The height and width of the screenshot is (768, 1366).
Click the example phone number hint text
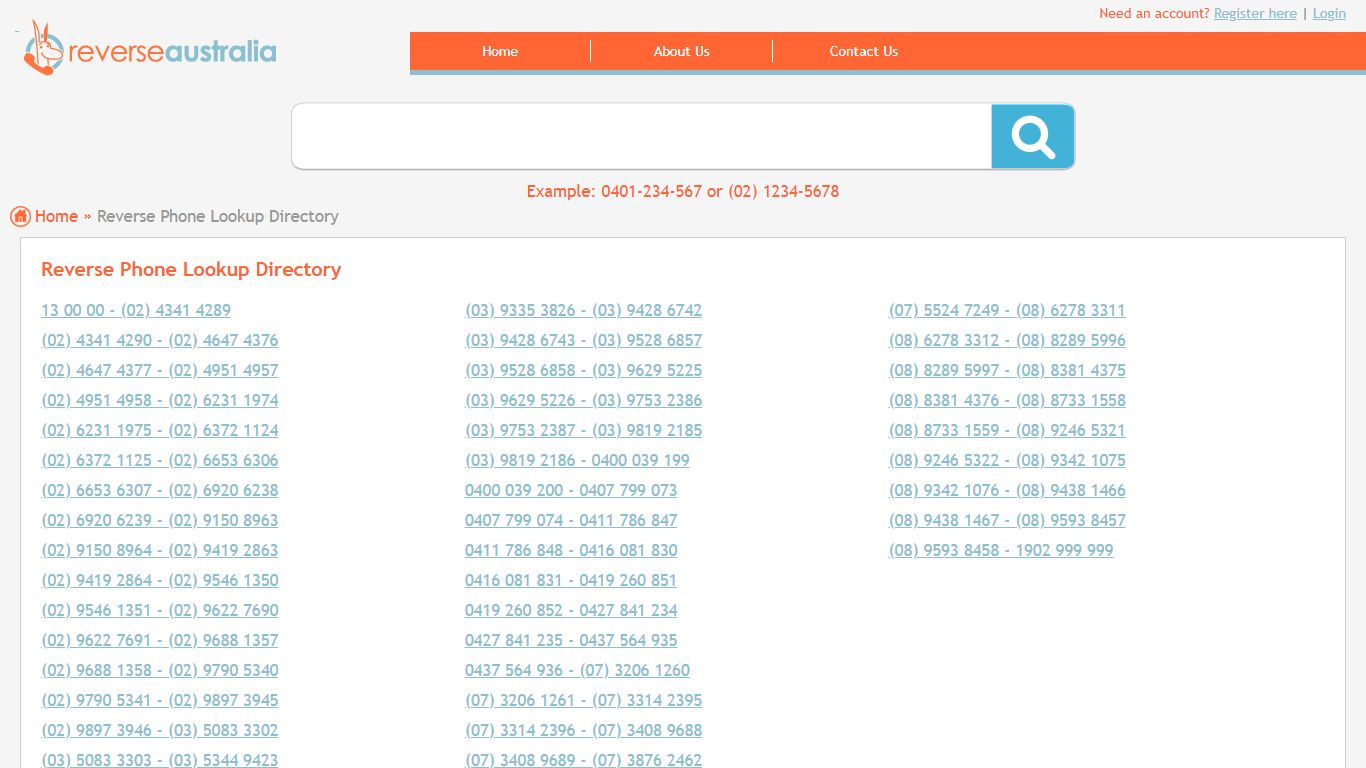click(x=683, y=191)
